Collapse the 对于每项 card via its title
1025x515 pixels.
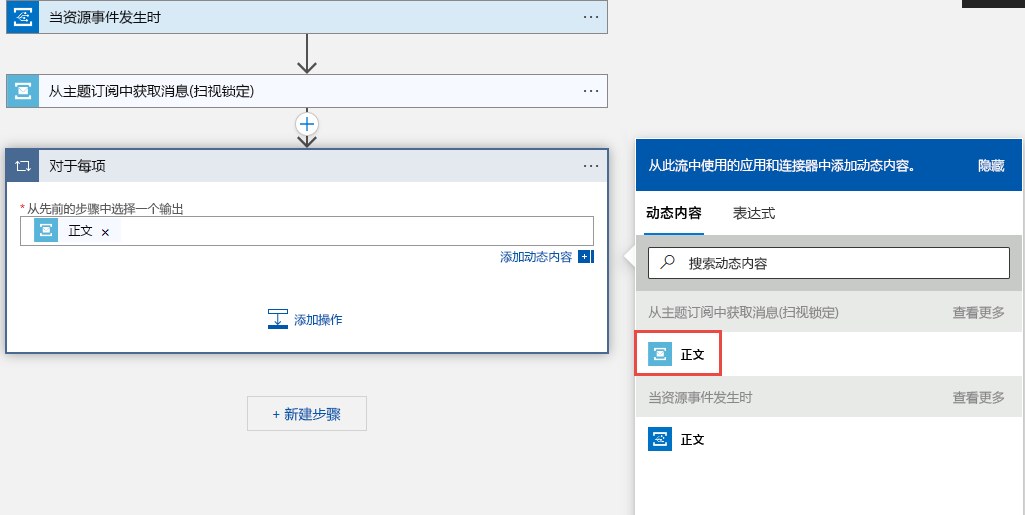pos(77,166)
